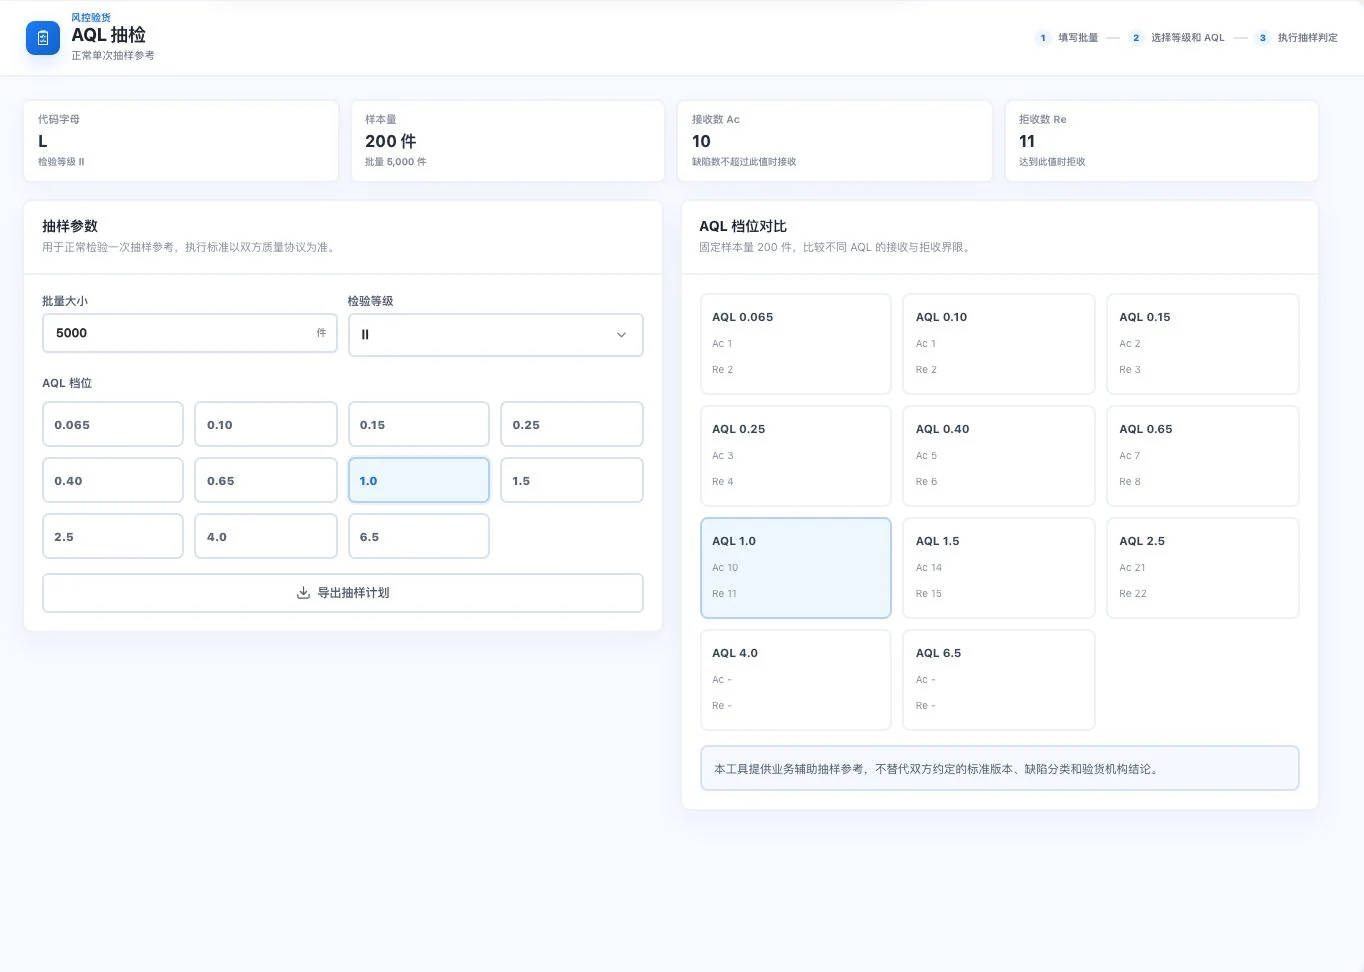Image resolution: width=1364 pixels, height=972 pixels.
Task: Click the 接收数 Ac value 10
Action: 701,141
